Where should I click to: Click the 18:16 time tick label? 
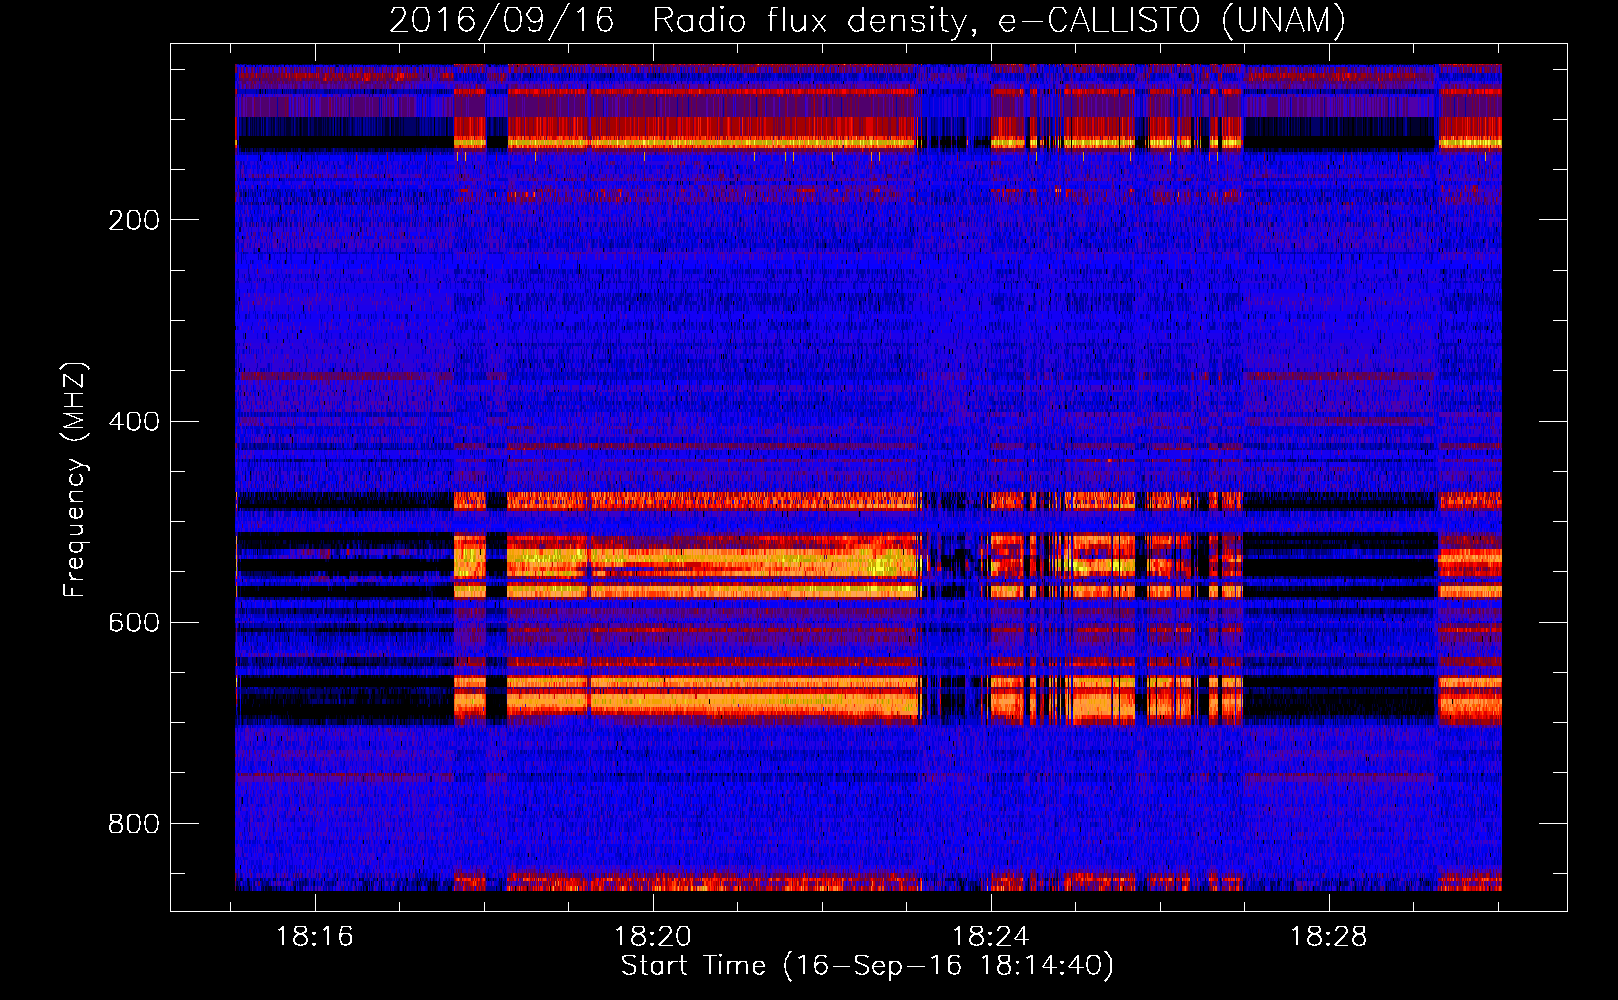(315, 937)
